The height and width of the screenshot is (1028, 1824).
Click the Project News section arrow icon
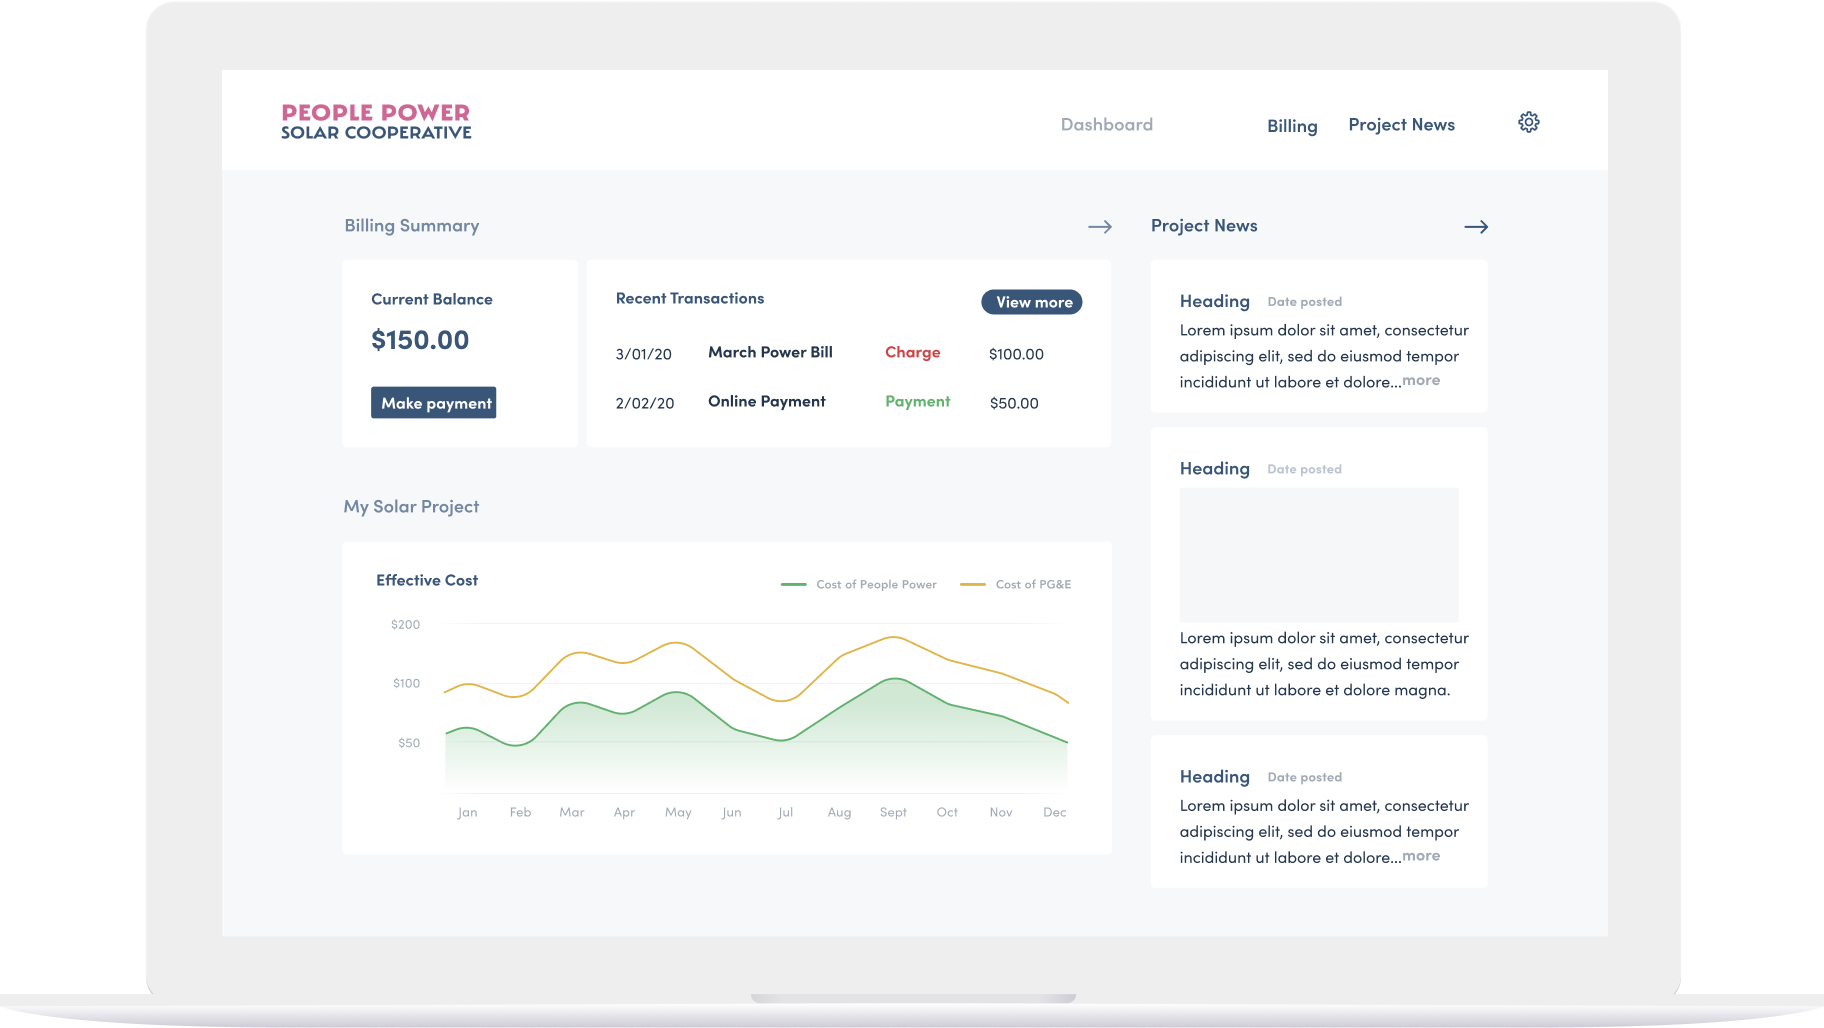tap(1476, 227)
